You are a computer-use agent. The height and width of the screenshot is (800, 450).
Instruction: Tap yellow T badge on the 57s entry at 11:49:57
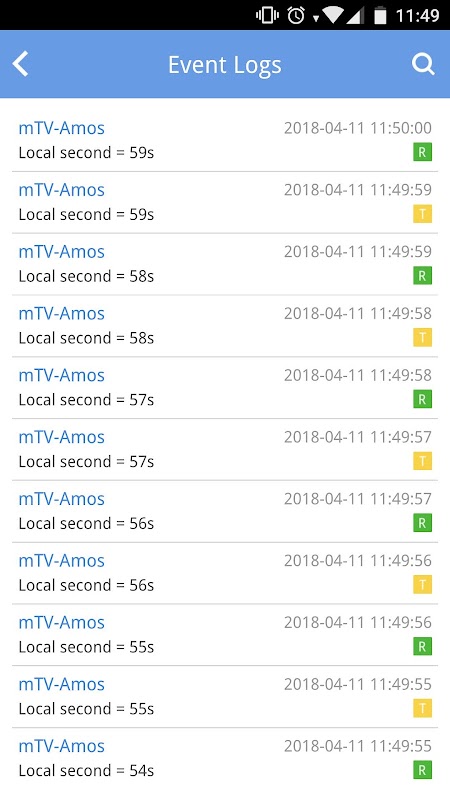tap(422, 461)
